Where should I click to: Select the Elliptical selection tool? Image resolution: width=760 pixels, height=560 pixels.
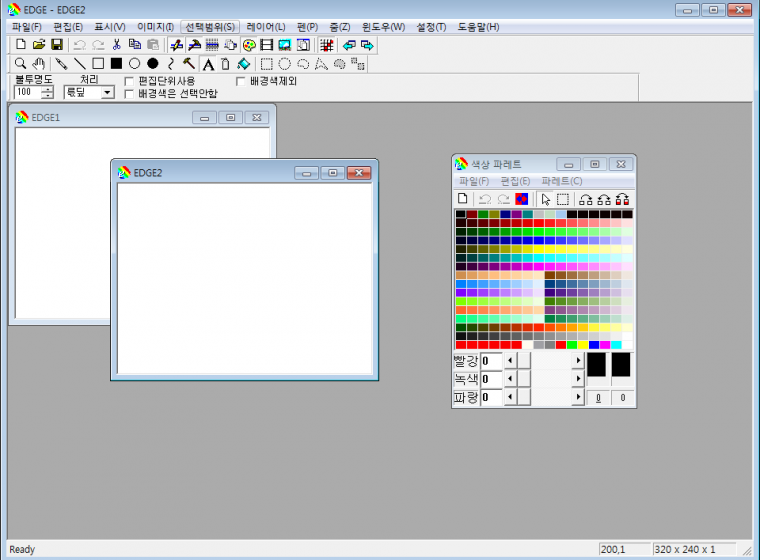285,64
